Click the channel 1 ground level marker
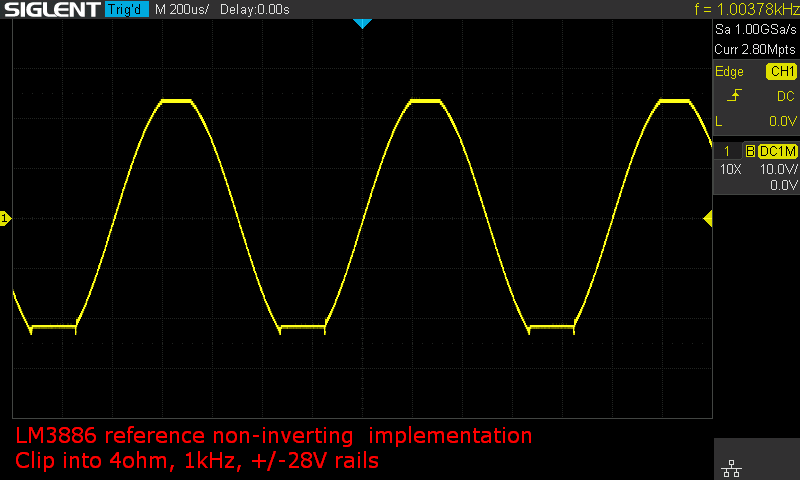Image resolution: width=800 pixels, height=480 pixels. 5,219
